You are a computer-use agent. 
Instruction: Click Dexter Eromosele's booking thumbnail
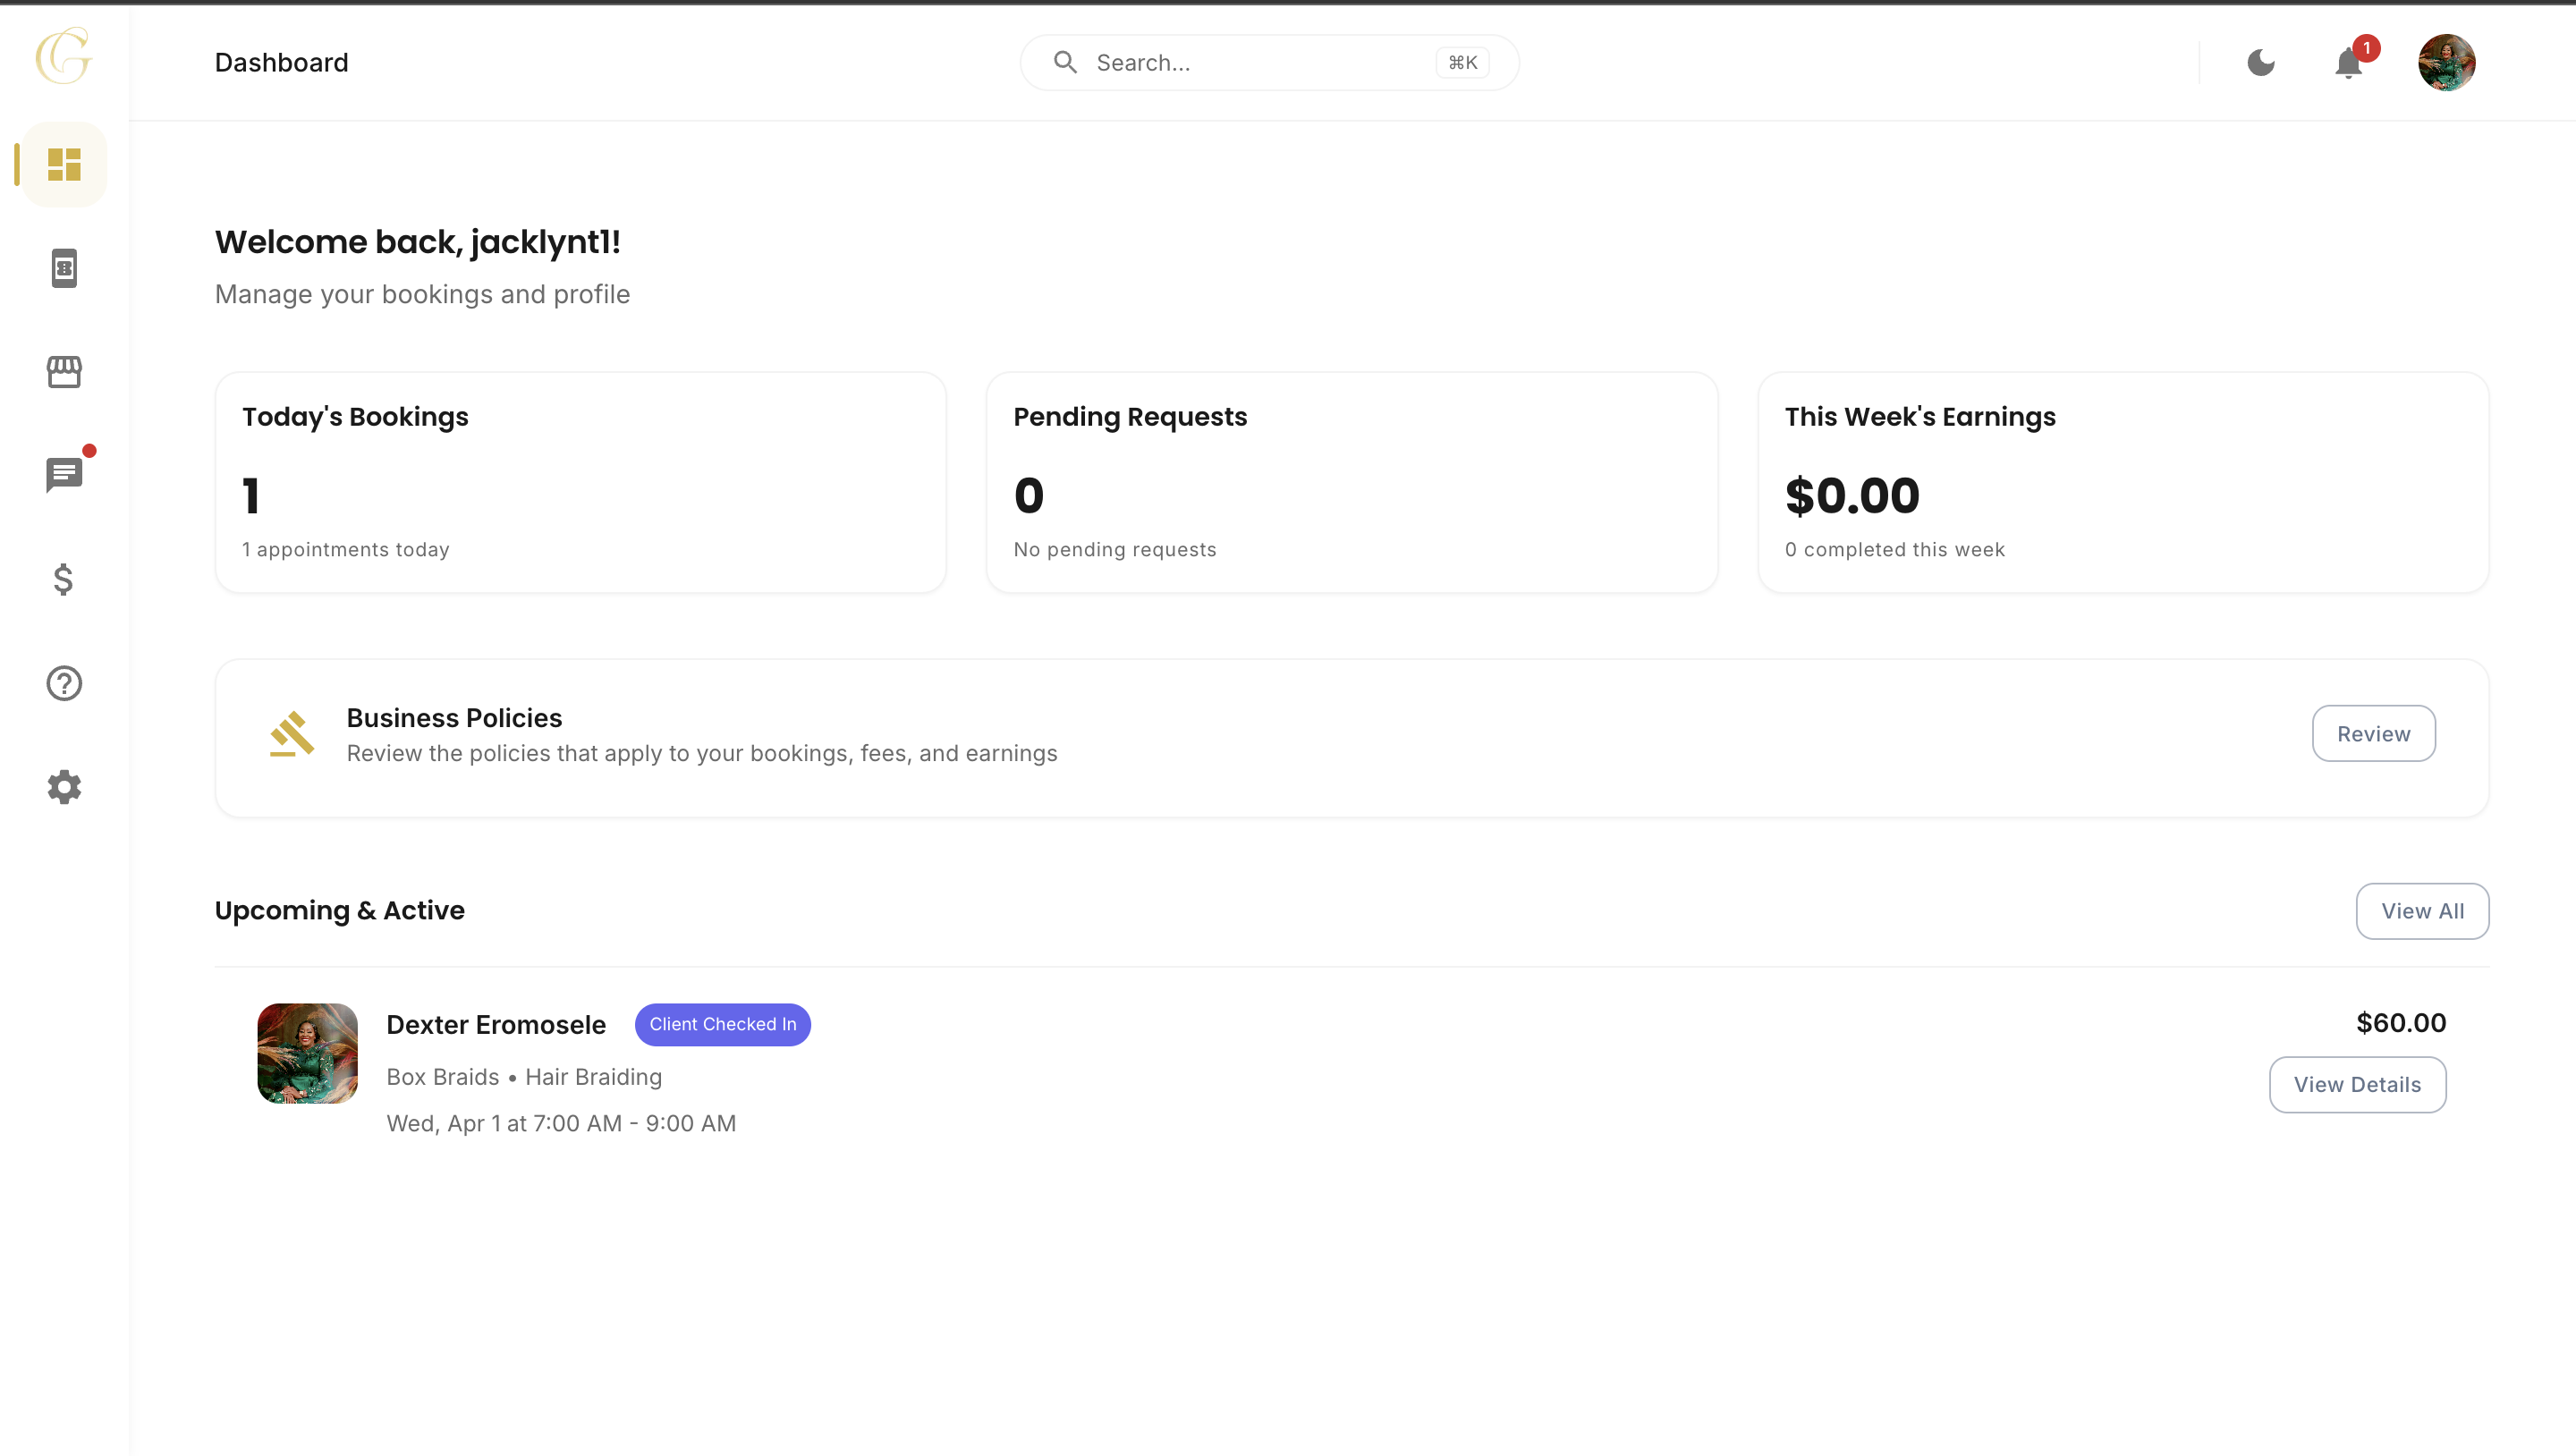coord(307,1053)
